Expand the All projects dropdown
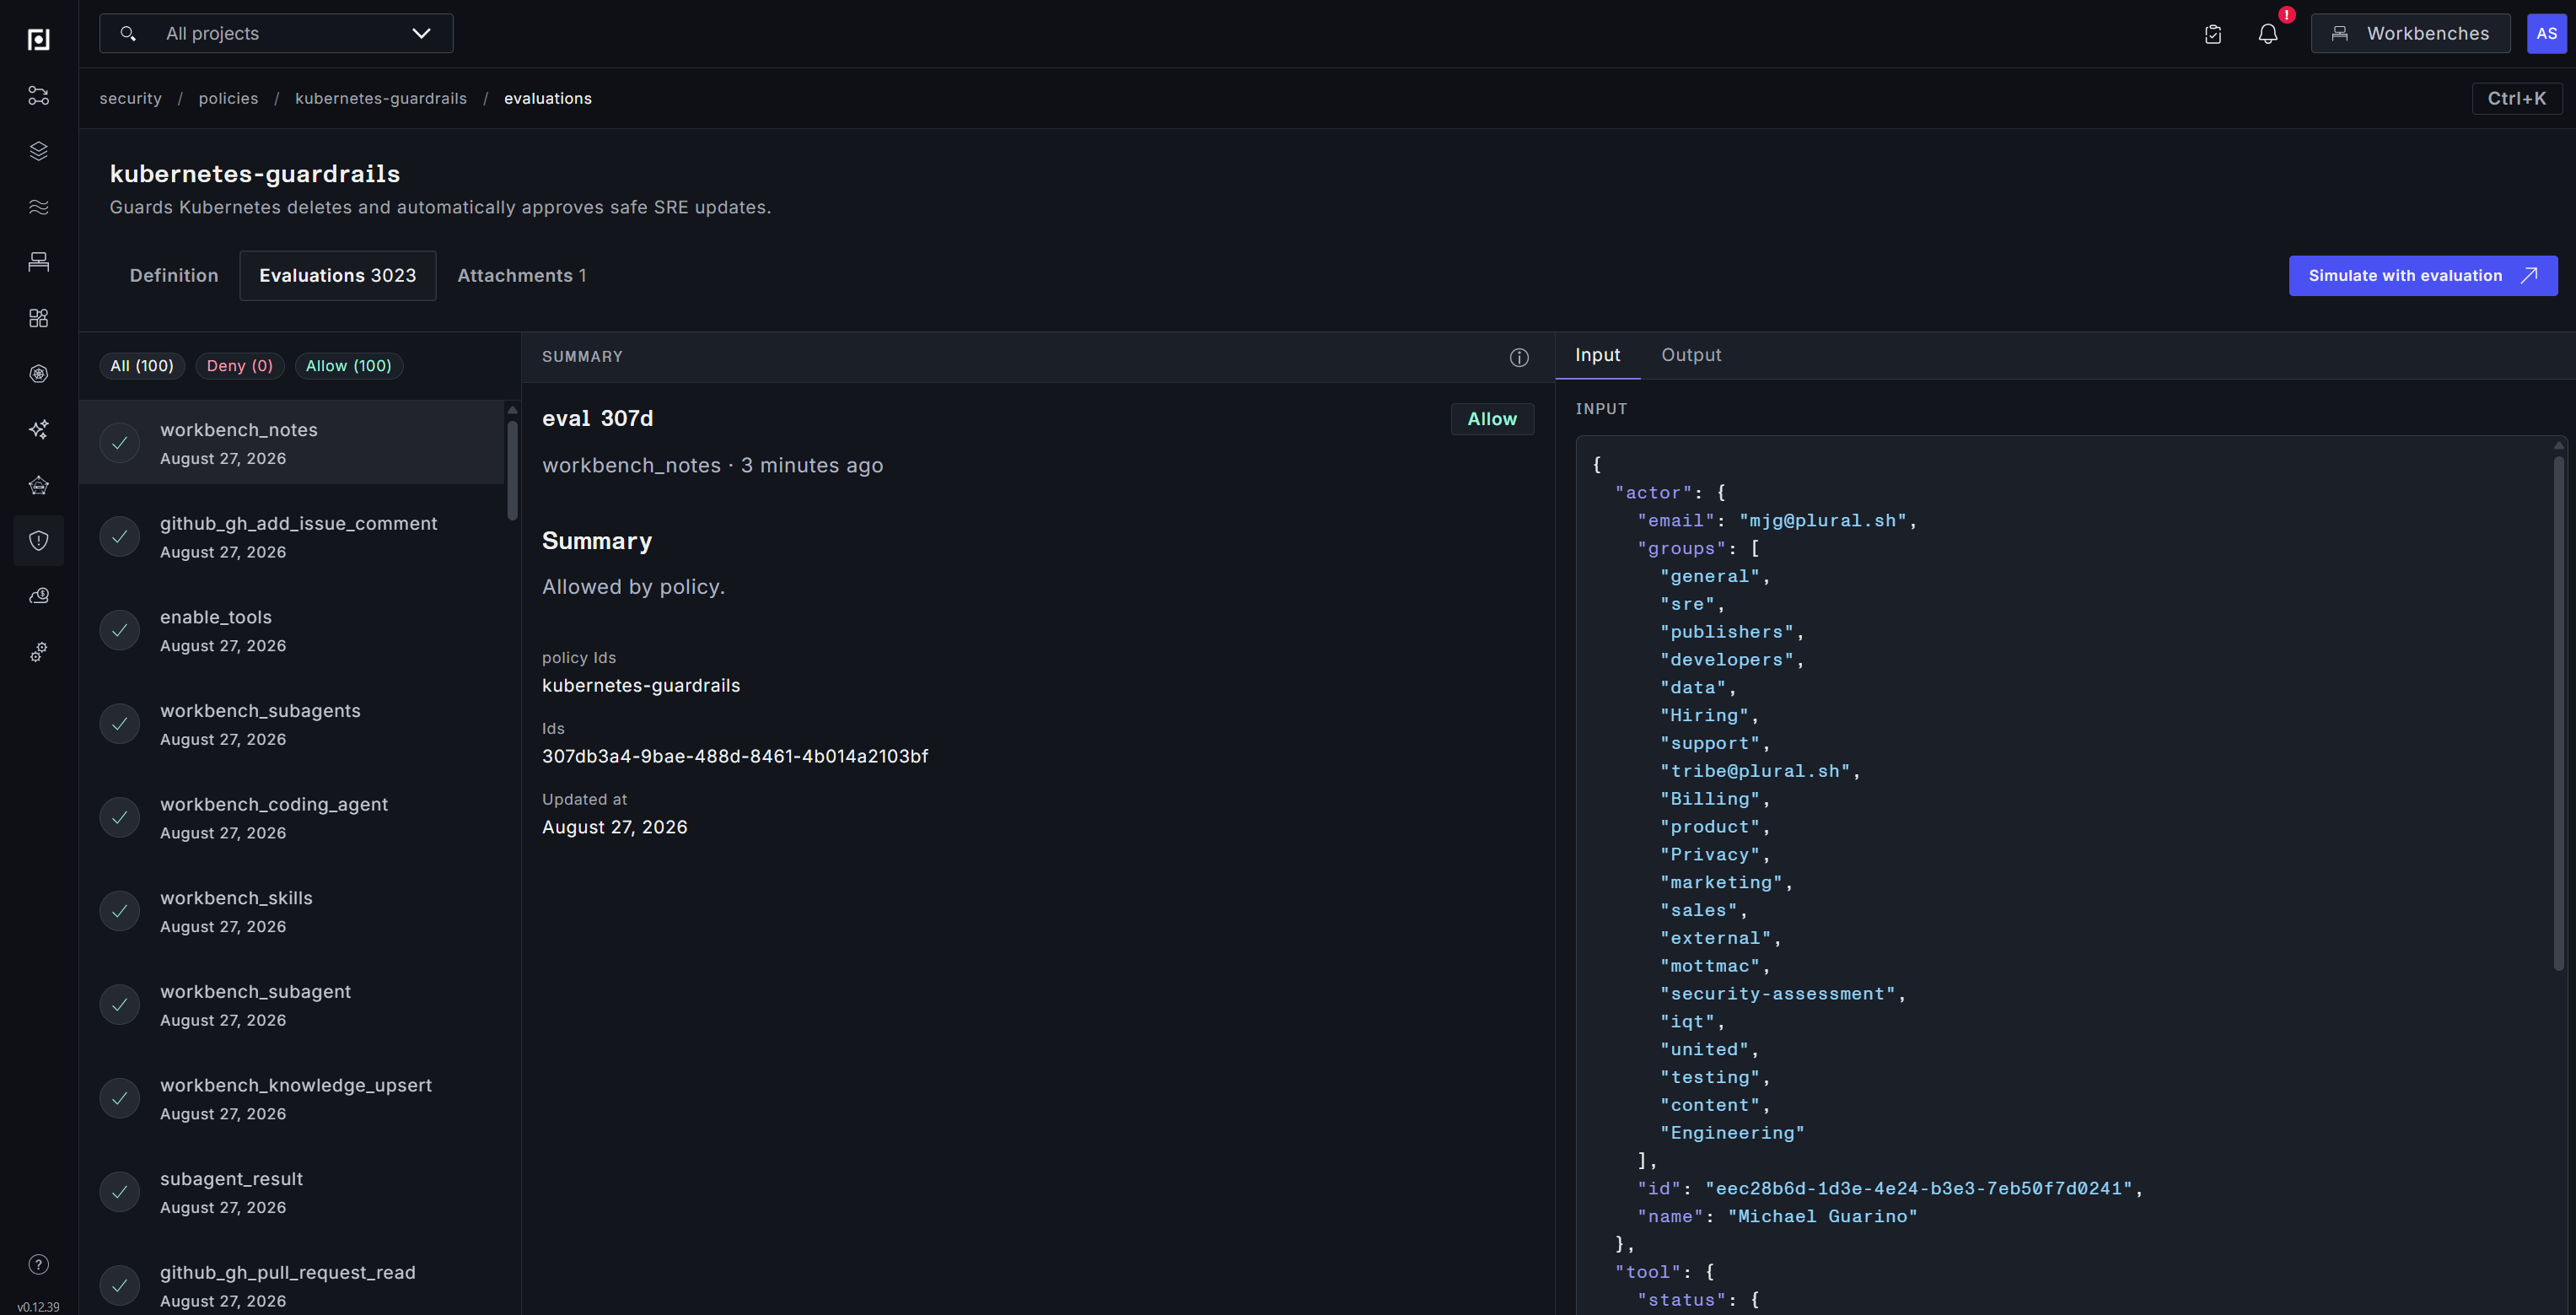2576x1315 pixels. click(276, 34)
